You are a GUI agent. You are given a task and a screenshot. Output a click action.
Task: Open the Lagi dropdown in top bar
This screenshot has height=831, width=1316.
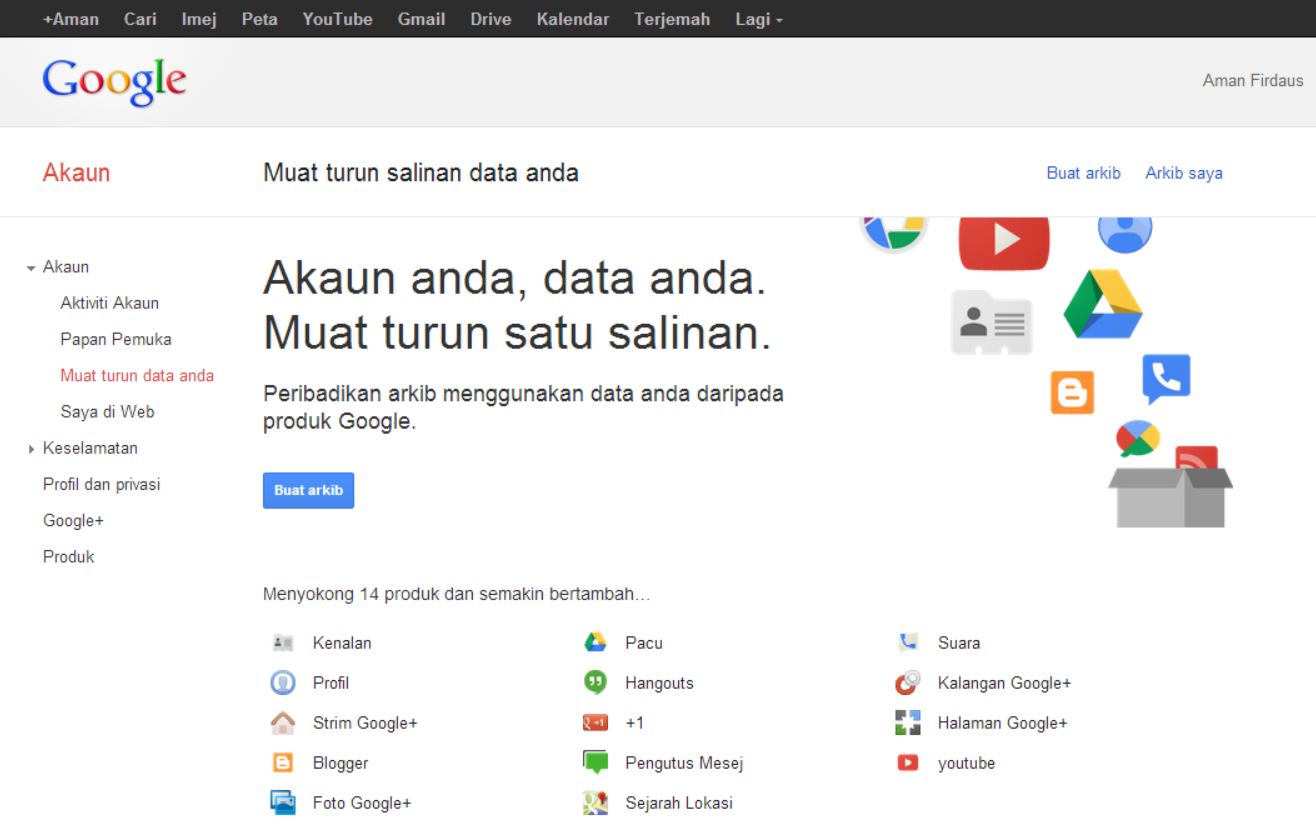759,19
